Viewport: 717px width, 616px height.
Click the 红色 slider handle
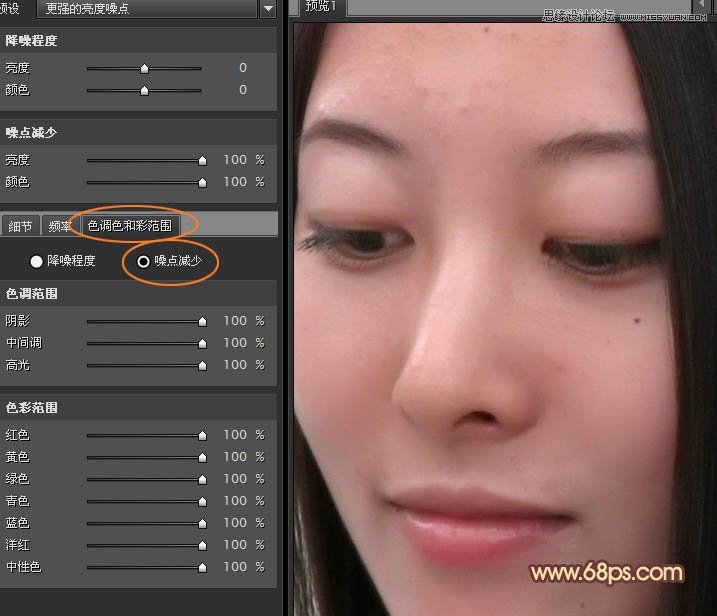point(202,435)
